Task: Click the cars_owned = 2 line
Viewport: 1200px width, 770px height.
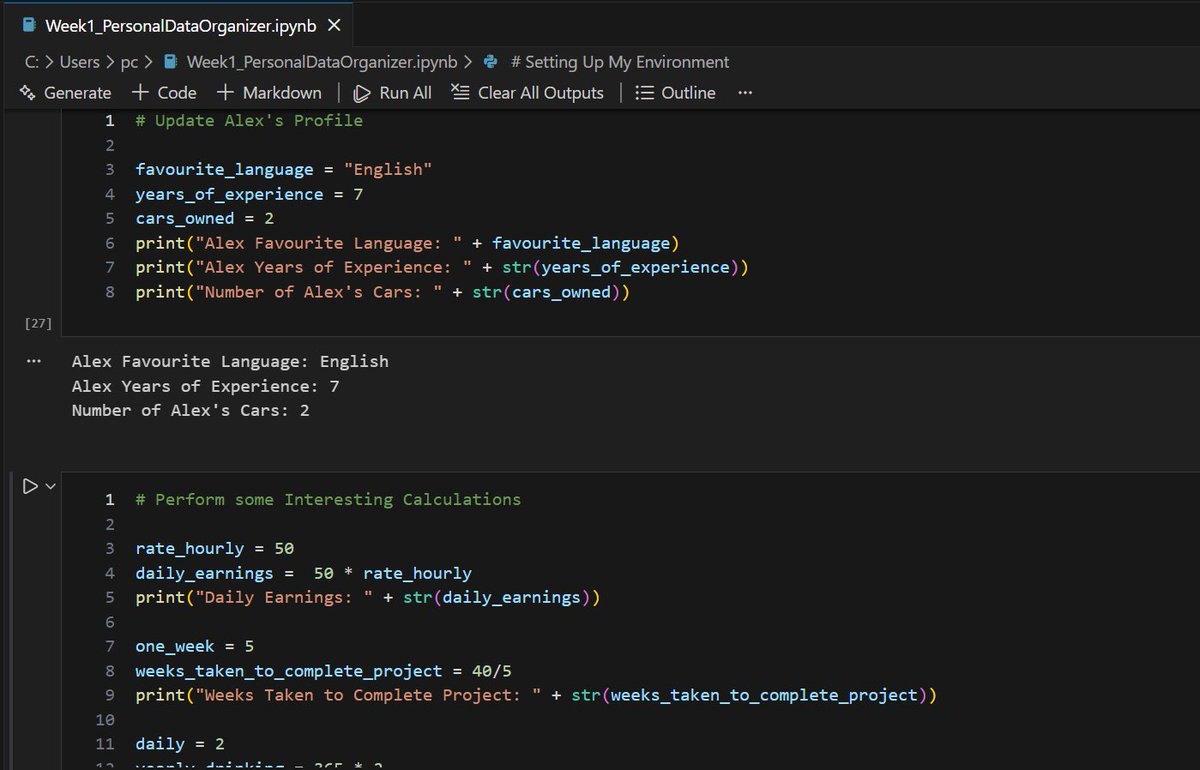Action: tap(205, 218)
